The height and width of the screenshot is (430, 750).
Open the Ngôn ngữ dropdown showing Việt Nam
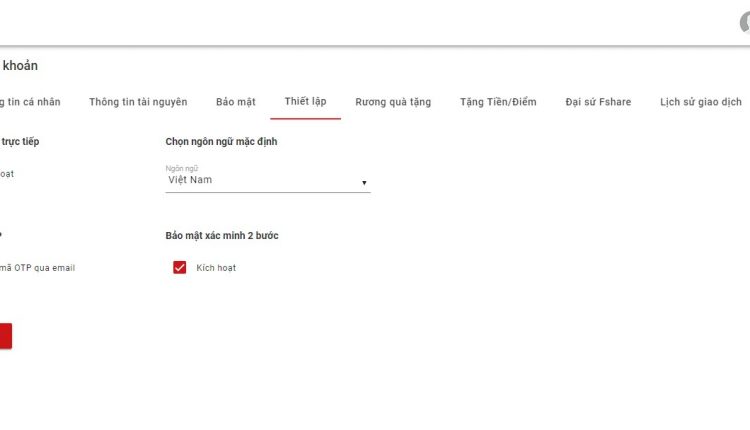pos(268,179)
